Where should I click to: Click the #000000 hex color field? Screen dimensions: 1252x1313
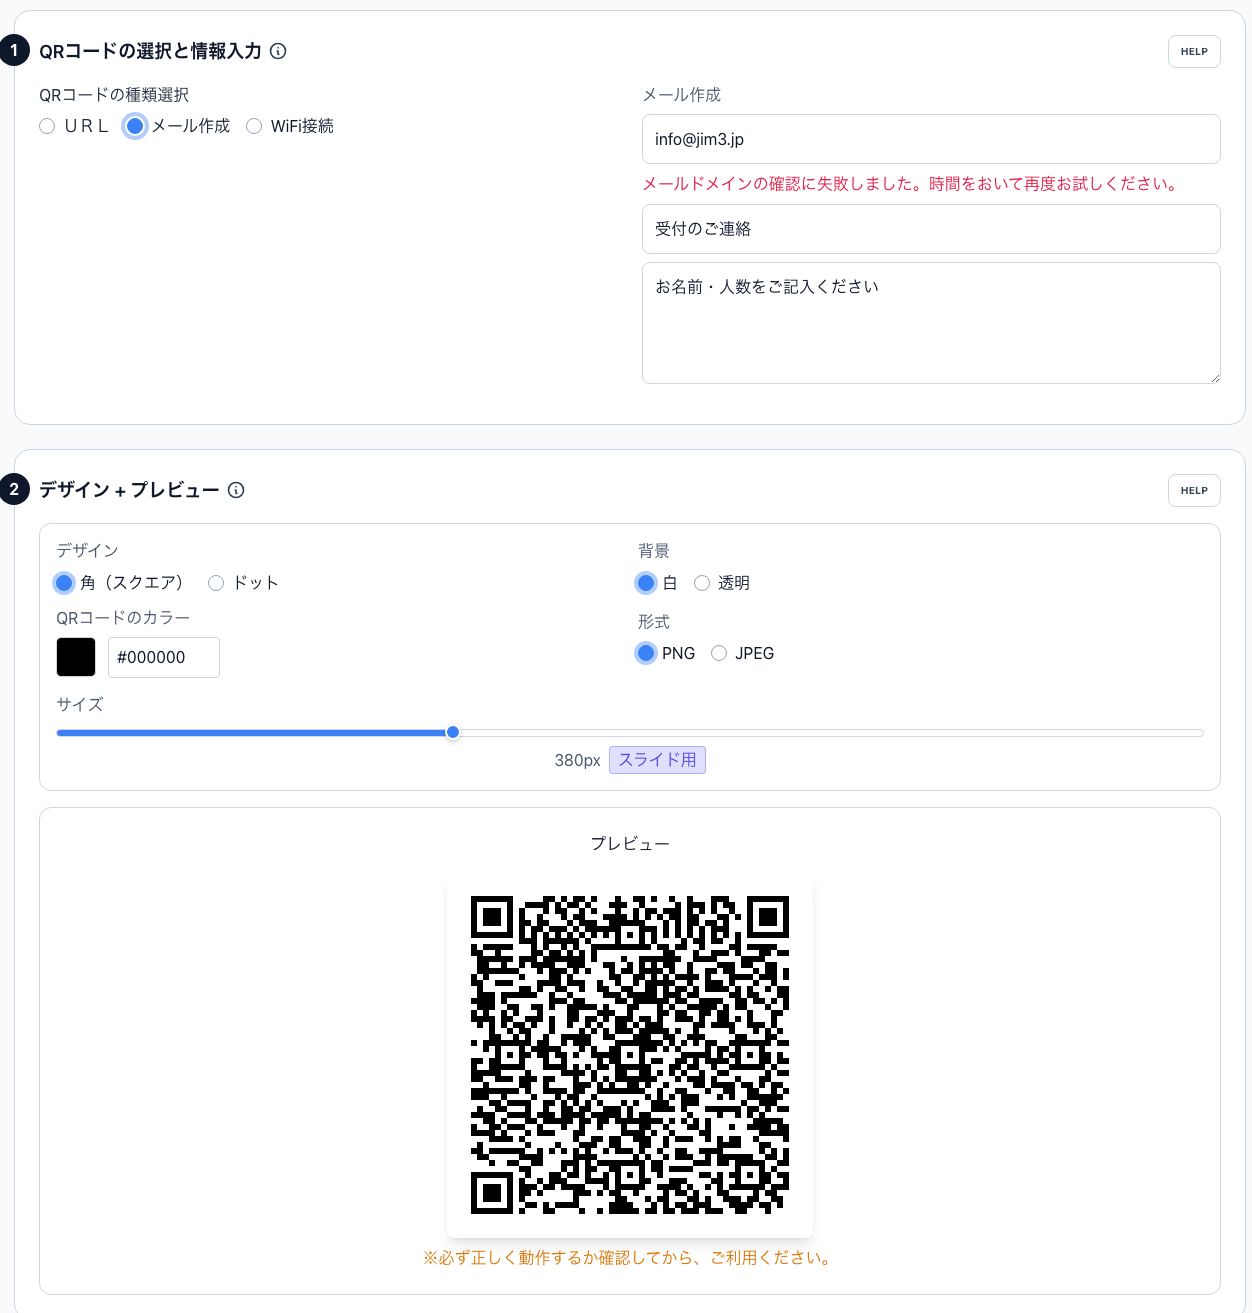point(164,657)
